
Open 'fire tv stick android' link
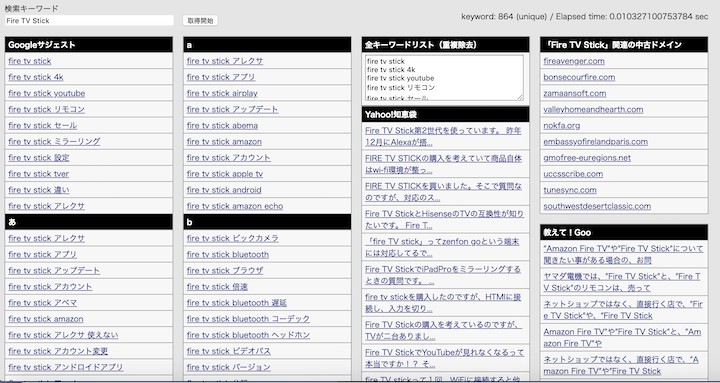click(x=224, y=190)
